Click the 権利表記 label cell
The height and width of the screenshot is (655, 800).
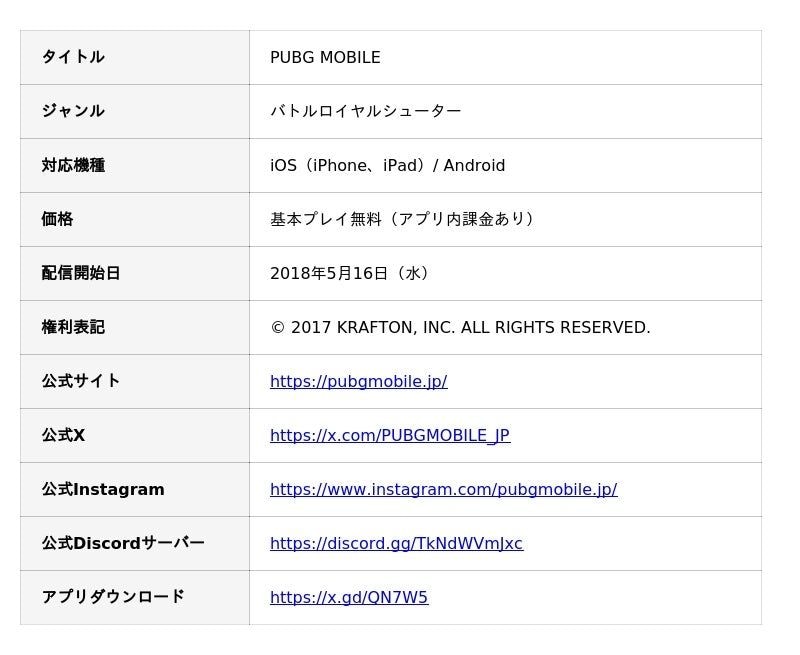pos(135,328)
